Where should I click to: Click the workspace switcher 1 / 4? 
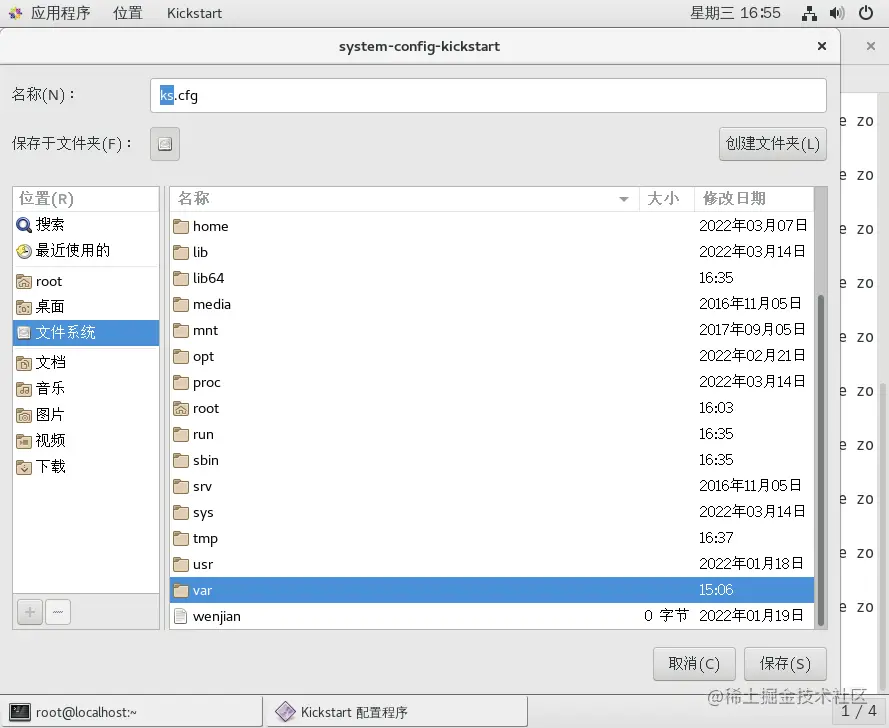858,711
